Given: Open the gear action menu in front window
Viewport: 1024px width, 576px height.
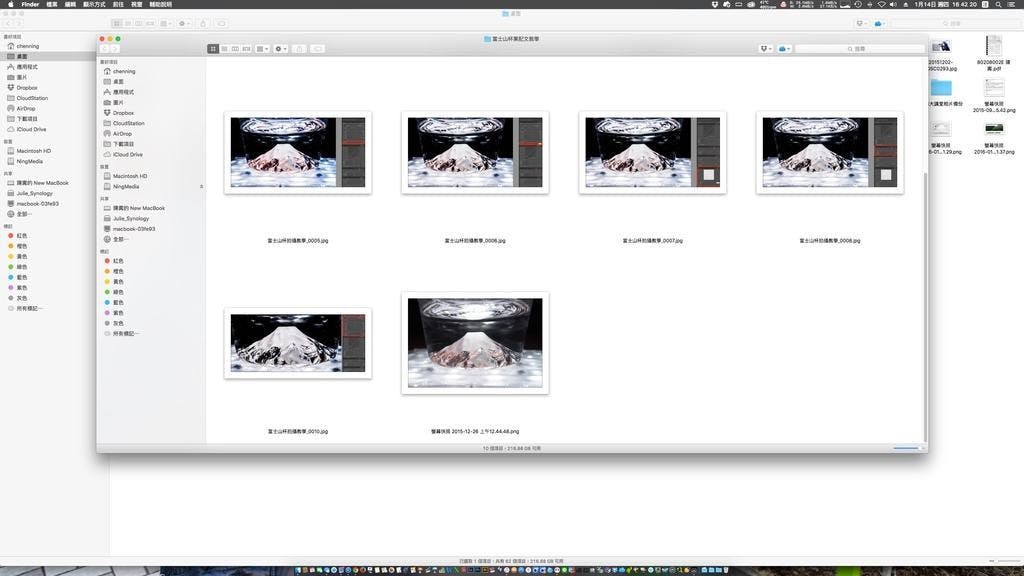Looking at the screenshot, I should pyautogui.click(x=281, y=49).
